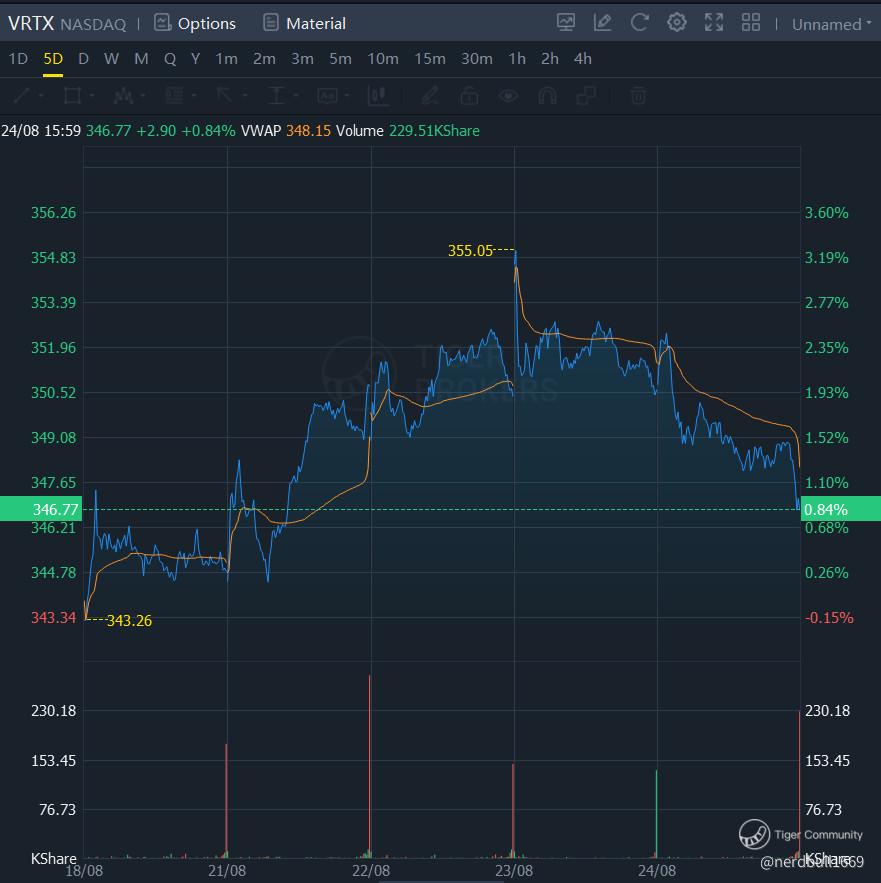Switch to the daily D timeframe
881x883 pixels.
point(83,59)
